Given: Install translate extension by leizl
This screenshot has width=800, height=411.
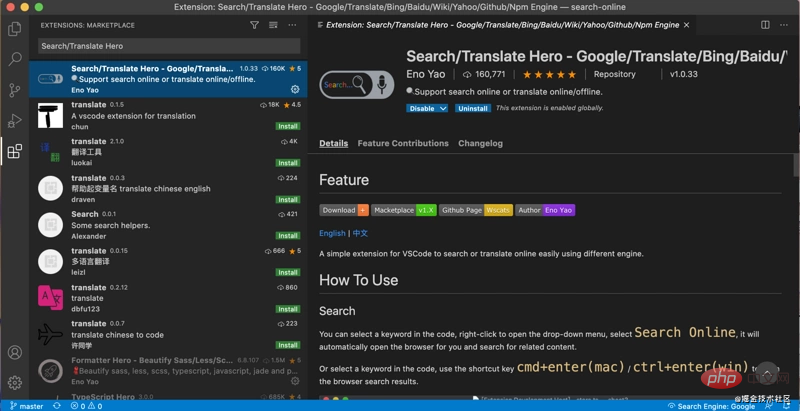Looking at the screenshot, I should (x=288, y=272).
